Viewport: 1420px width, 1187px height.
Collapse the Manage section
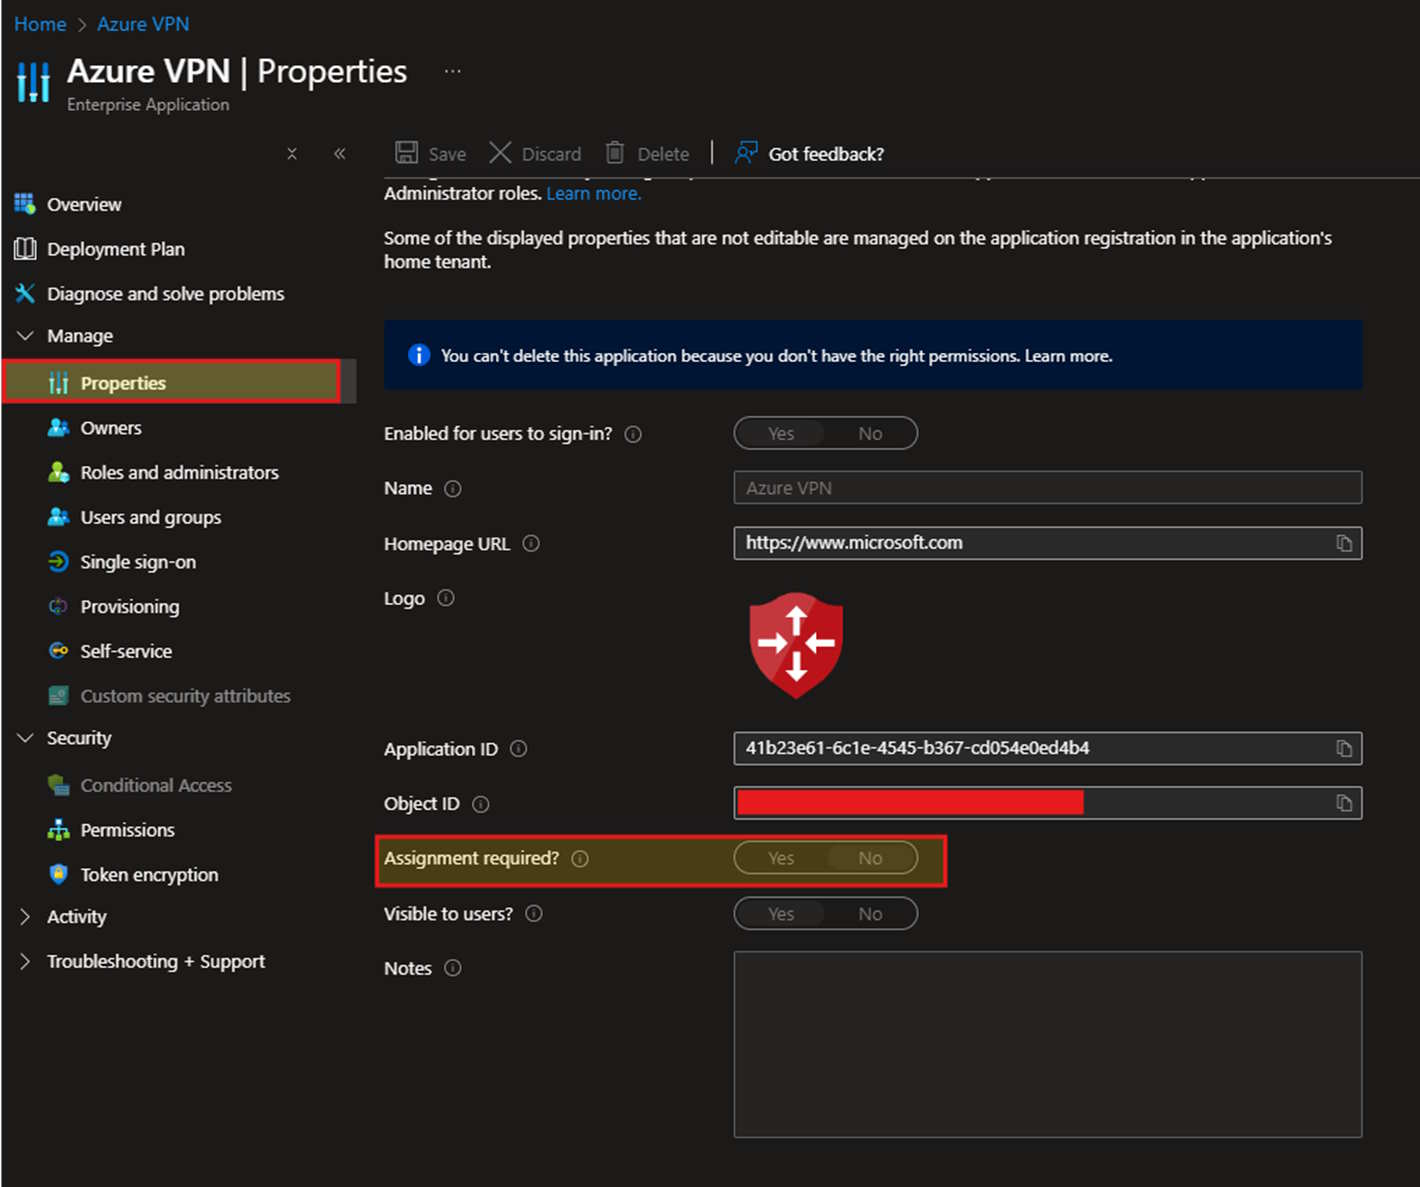tap(26, 336)
